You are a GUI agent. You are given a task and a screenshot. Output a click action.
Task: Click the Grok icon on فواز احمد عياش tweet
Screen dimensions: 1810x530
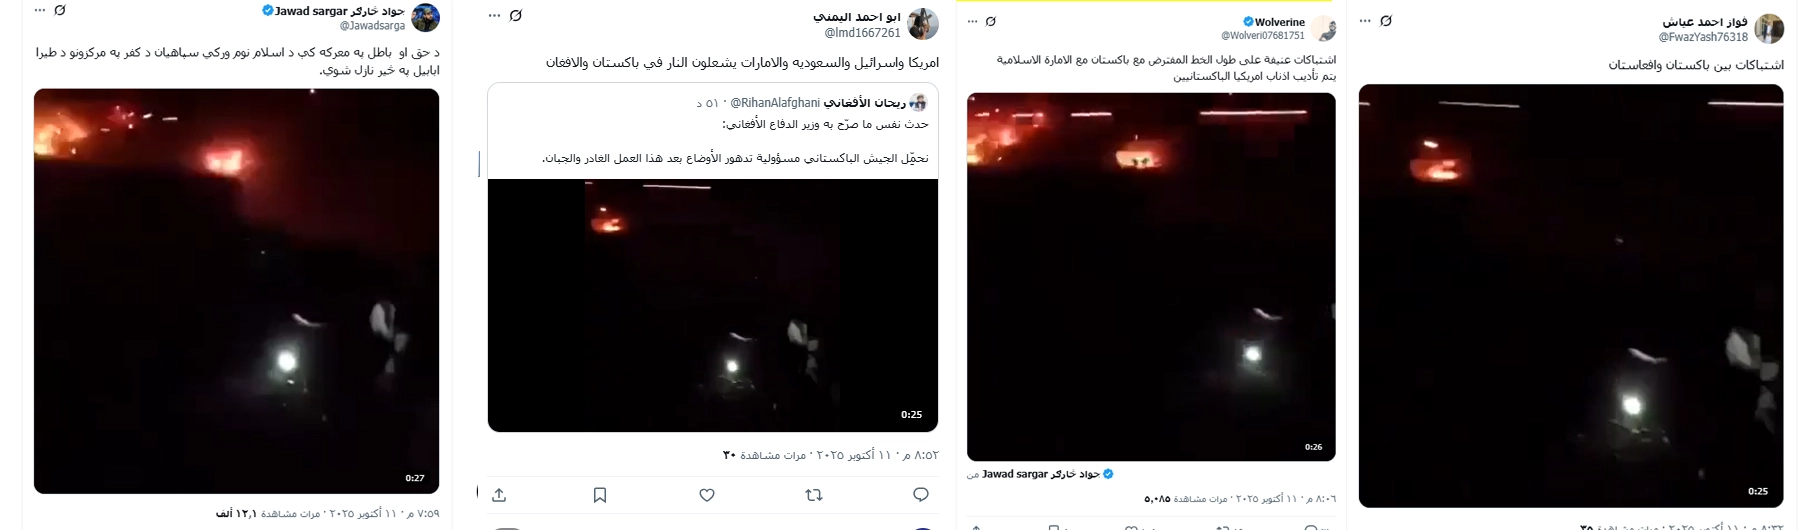point(1386,20)
